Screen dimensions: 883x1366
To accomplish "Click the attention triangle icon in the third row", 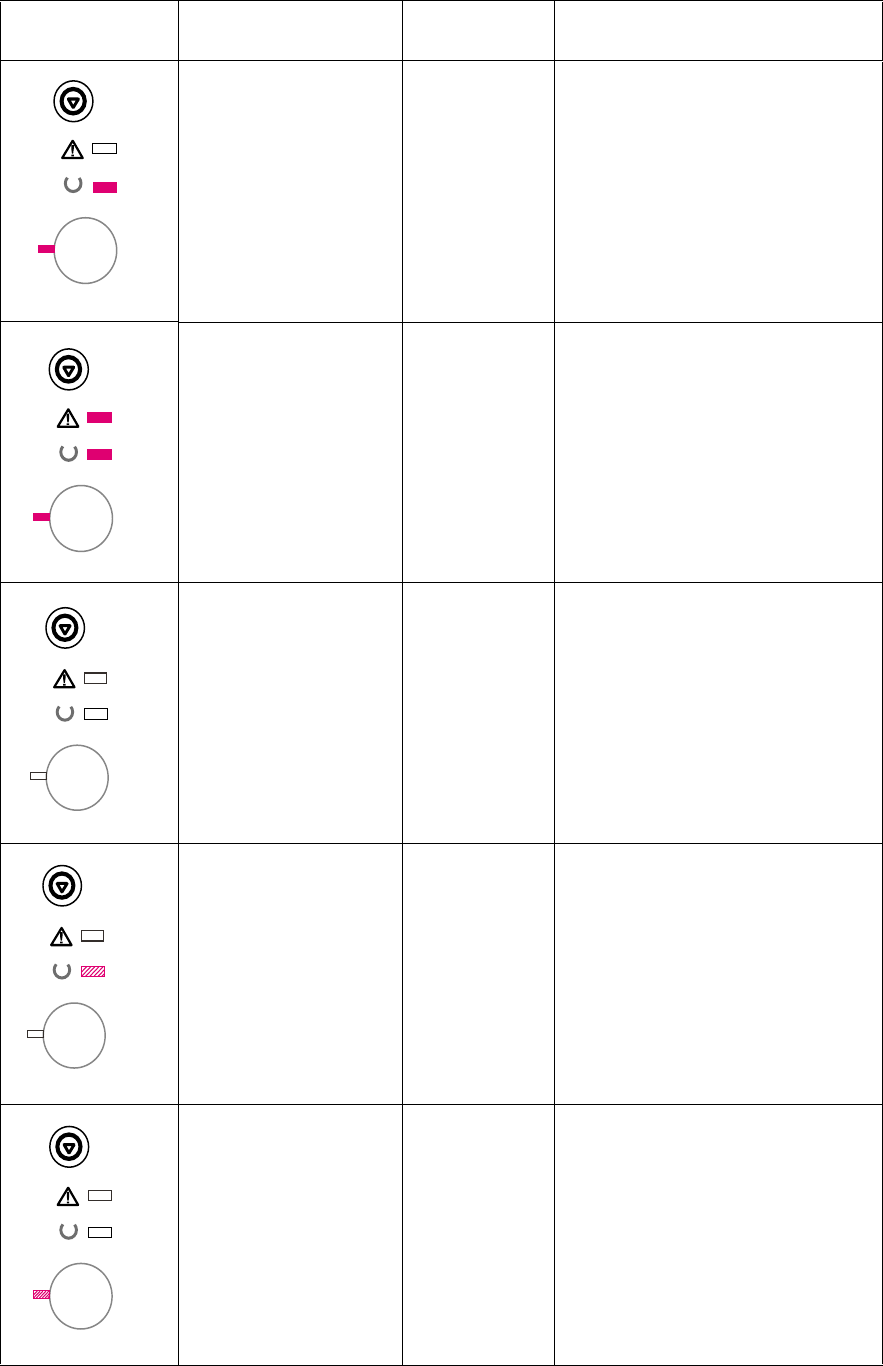I will [64, 679].
